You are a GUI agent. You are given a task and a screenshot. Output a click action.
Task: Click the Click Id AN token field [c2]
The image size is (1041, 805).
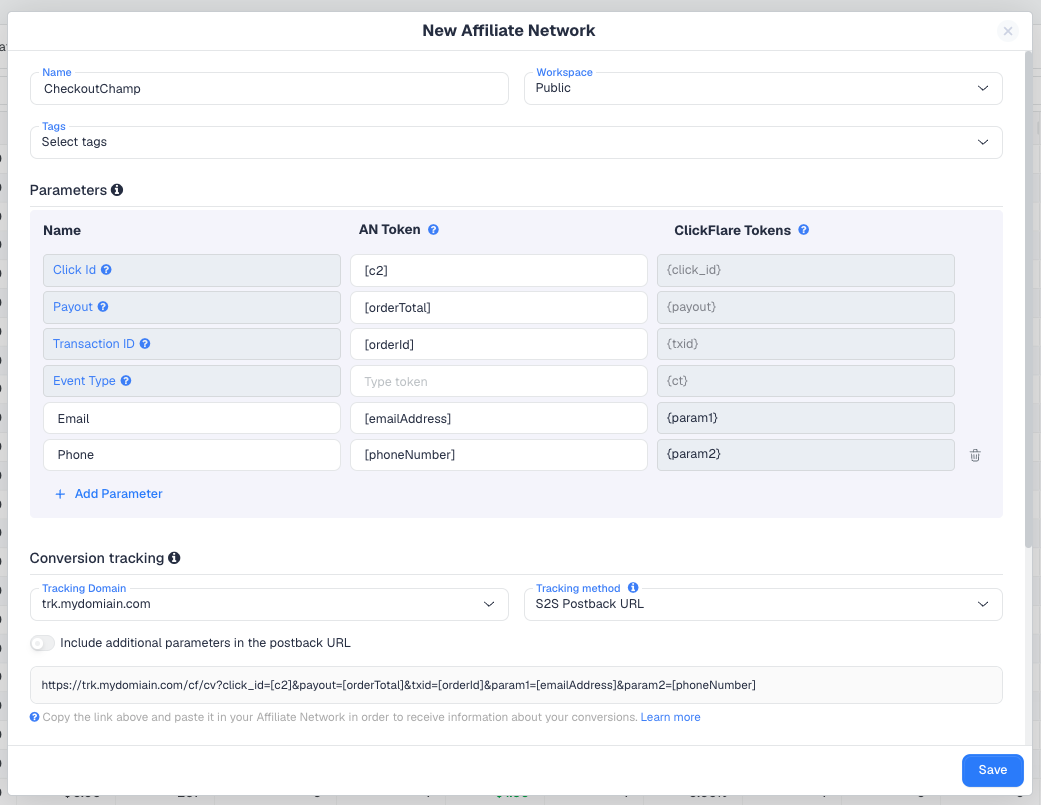tap(499, 271)
